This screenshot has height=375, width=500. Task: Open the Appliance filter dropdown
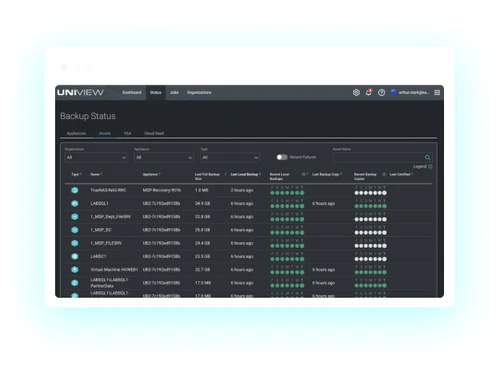click(x=164, y=157)
